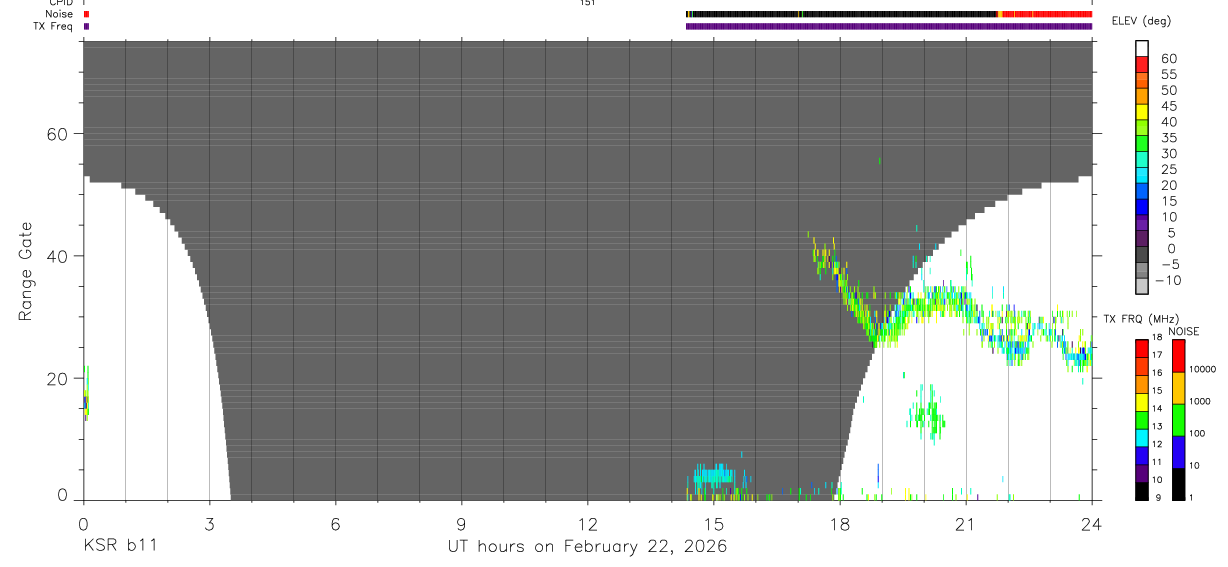
Task: Click the '30' label on elevation colorbar
Action: [x=1168, y=154]
